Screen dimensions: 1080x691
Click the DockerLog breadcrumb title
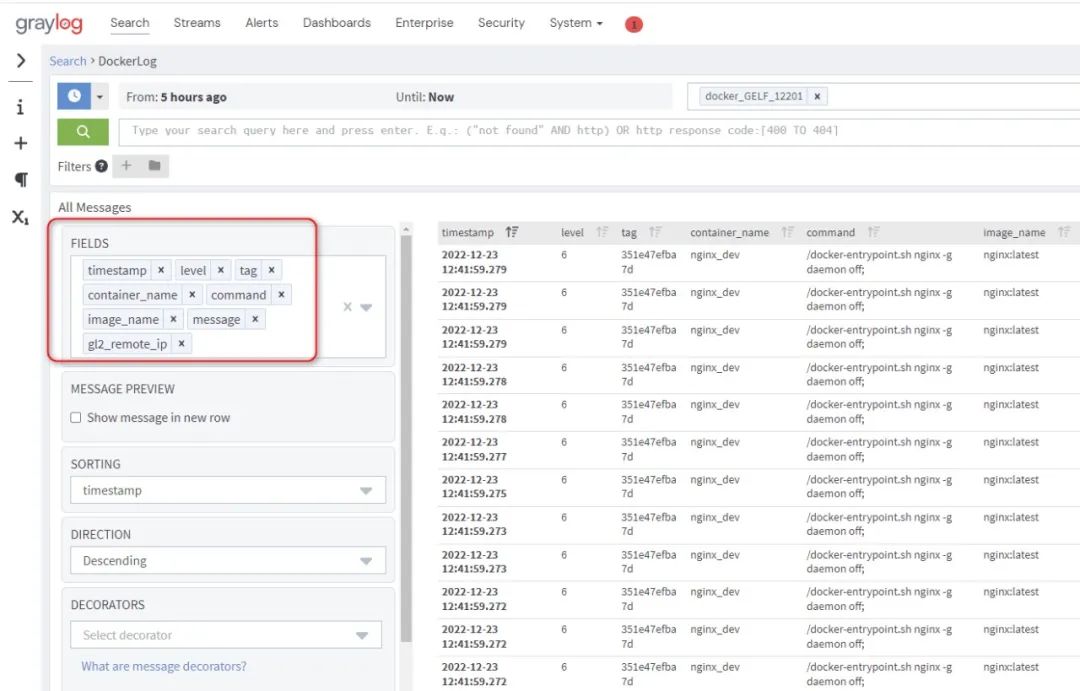pyautogui.click(x=127, y=61)
